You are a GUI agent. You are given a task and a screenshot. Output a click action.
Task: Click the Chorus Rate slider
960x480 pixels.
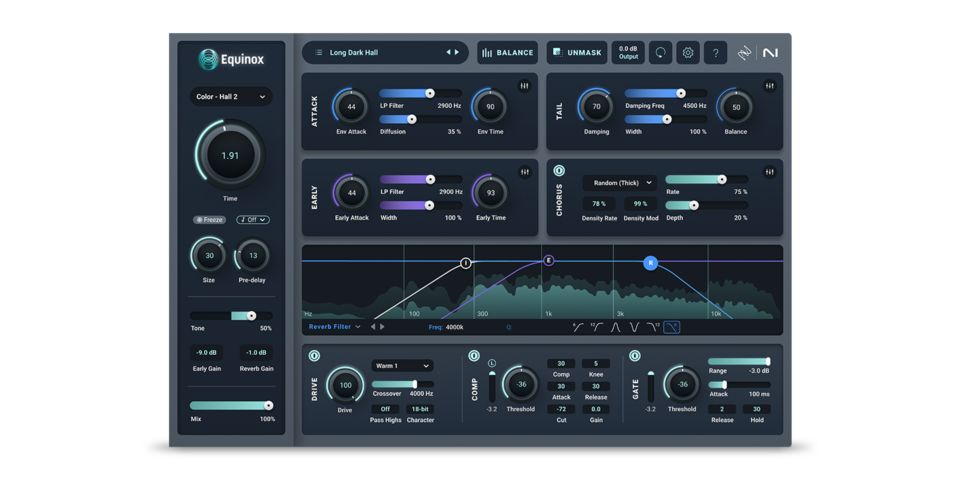coord(707,179)
